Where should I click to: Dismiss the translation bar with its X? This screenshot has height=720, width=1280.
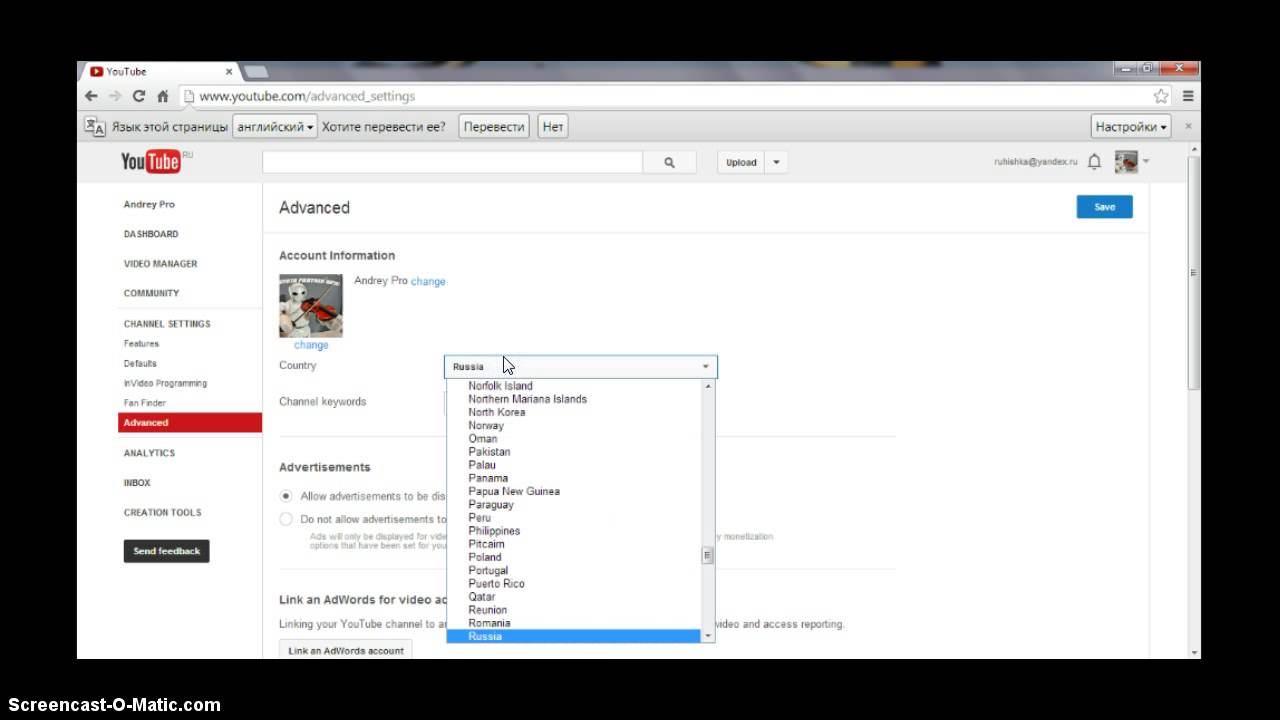point(1188,126)
